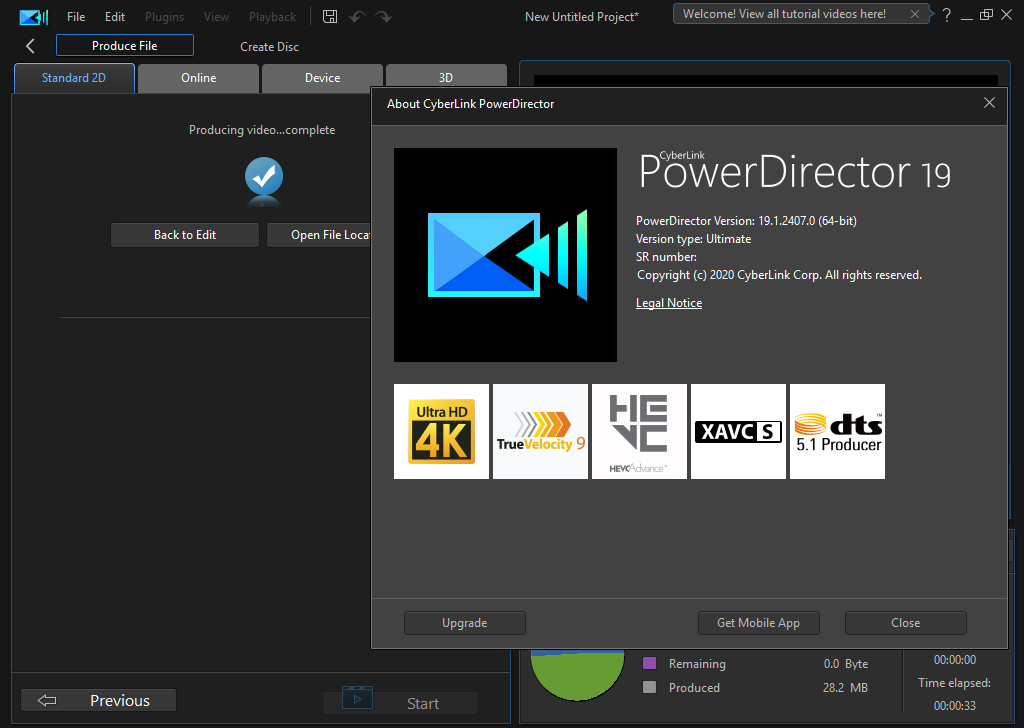Click the large PowerDirector logo in About dialog
The image size is (1024, 728).
coord(505,255)
